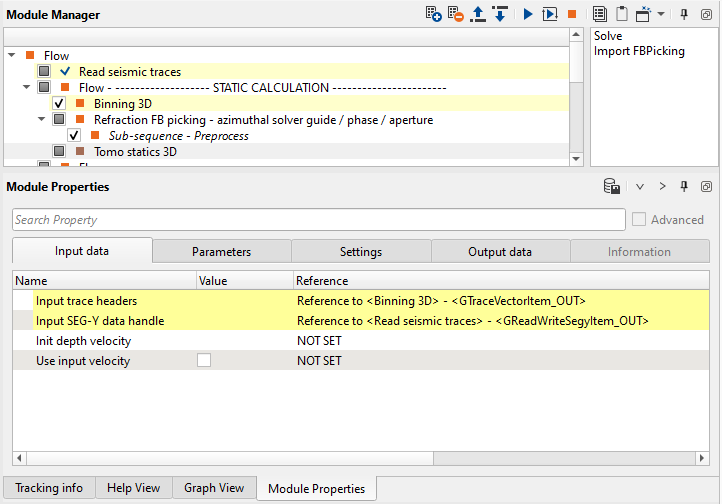Screen dimensions: 722x504
Task: Click the Solve action in side list
Action: 608,36
